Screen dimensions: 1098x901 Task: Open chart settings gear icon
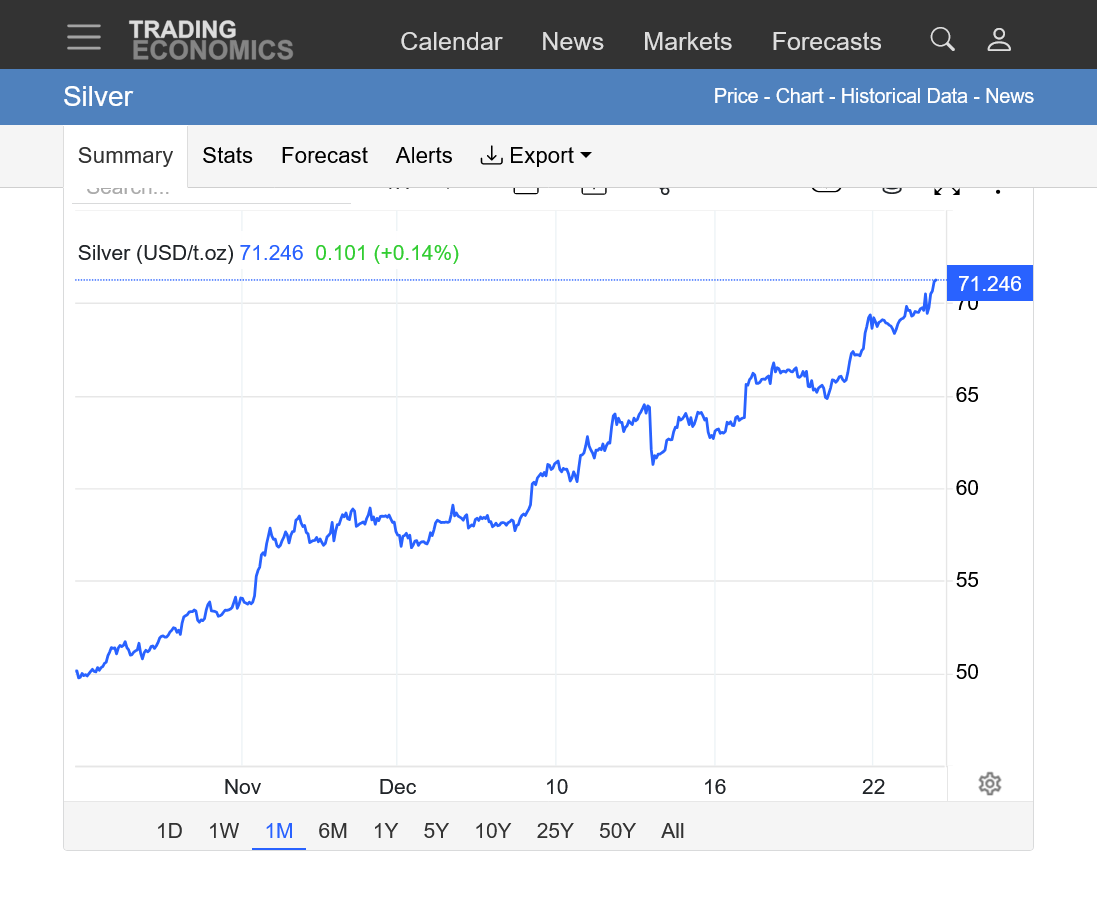(x=989, y=783)
